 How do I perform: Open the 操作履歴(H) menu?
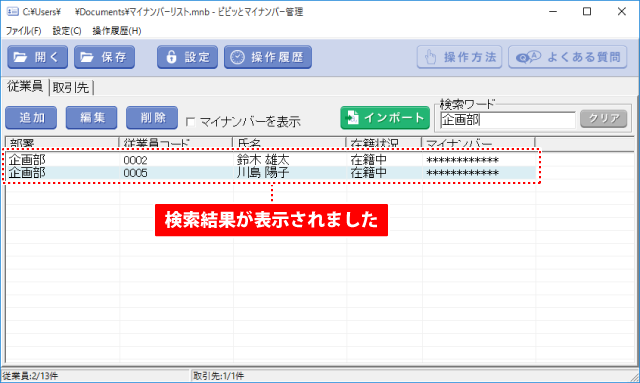(x=117, y=31)
